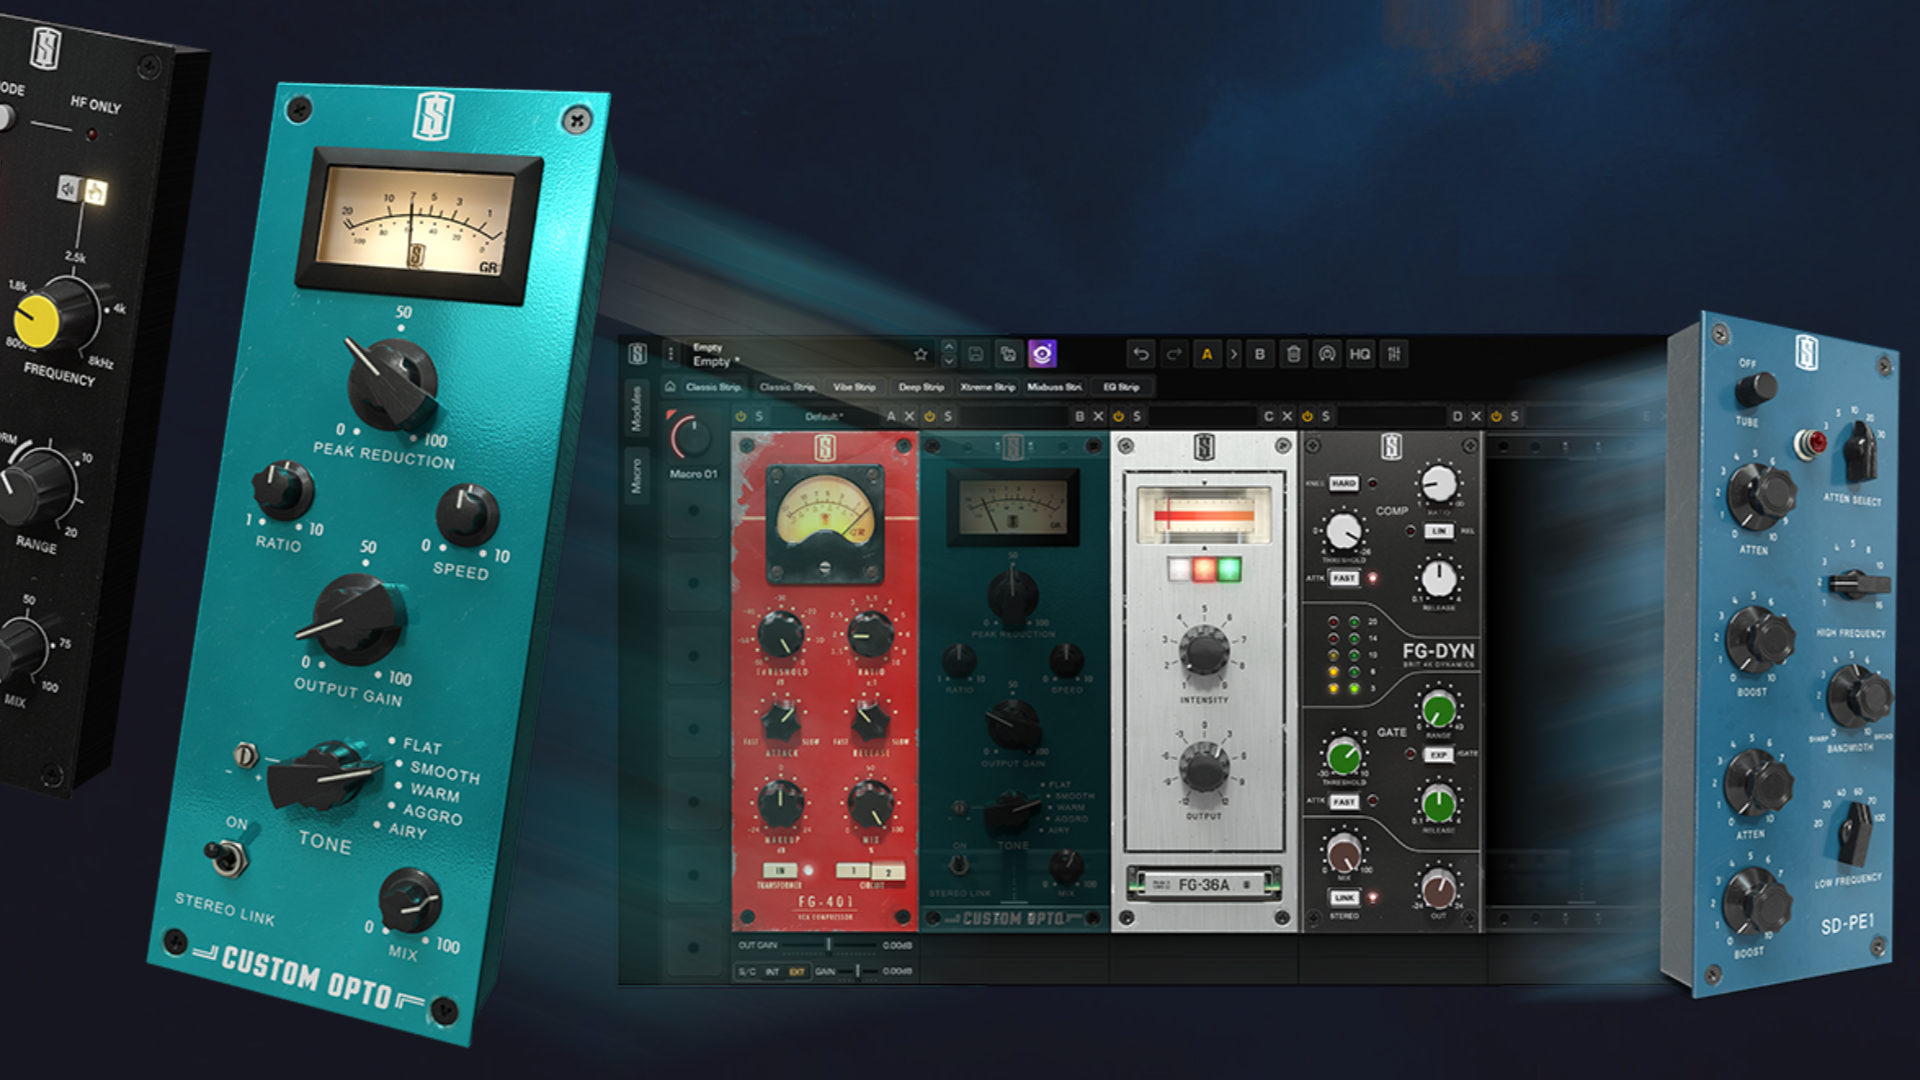Click the up chevron for previous preset
This screenshot has height=1080, width=1920.
[949, 347]
